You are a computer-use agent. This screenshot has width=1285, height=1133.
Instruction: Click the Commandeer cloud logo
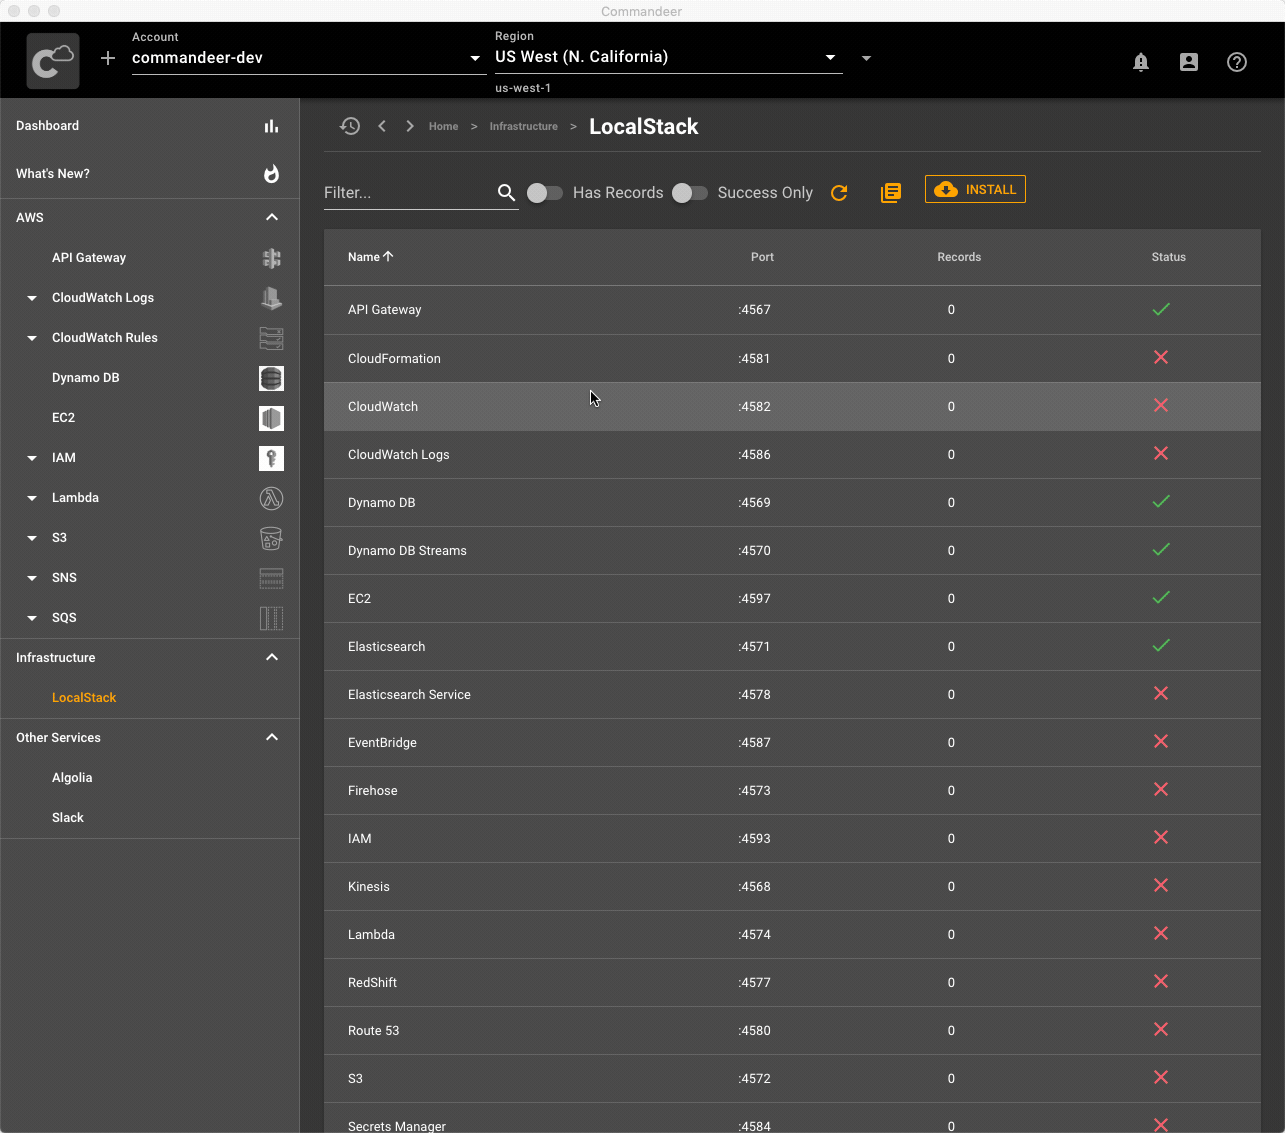pos(53,61)
